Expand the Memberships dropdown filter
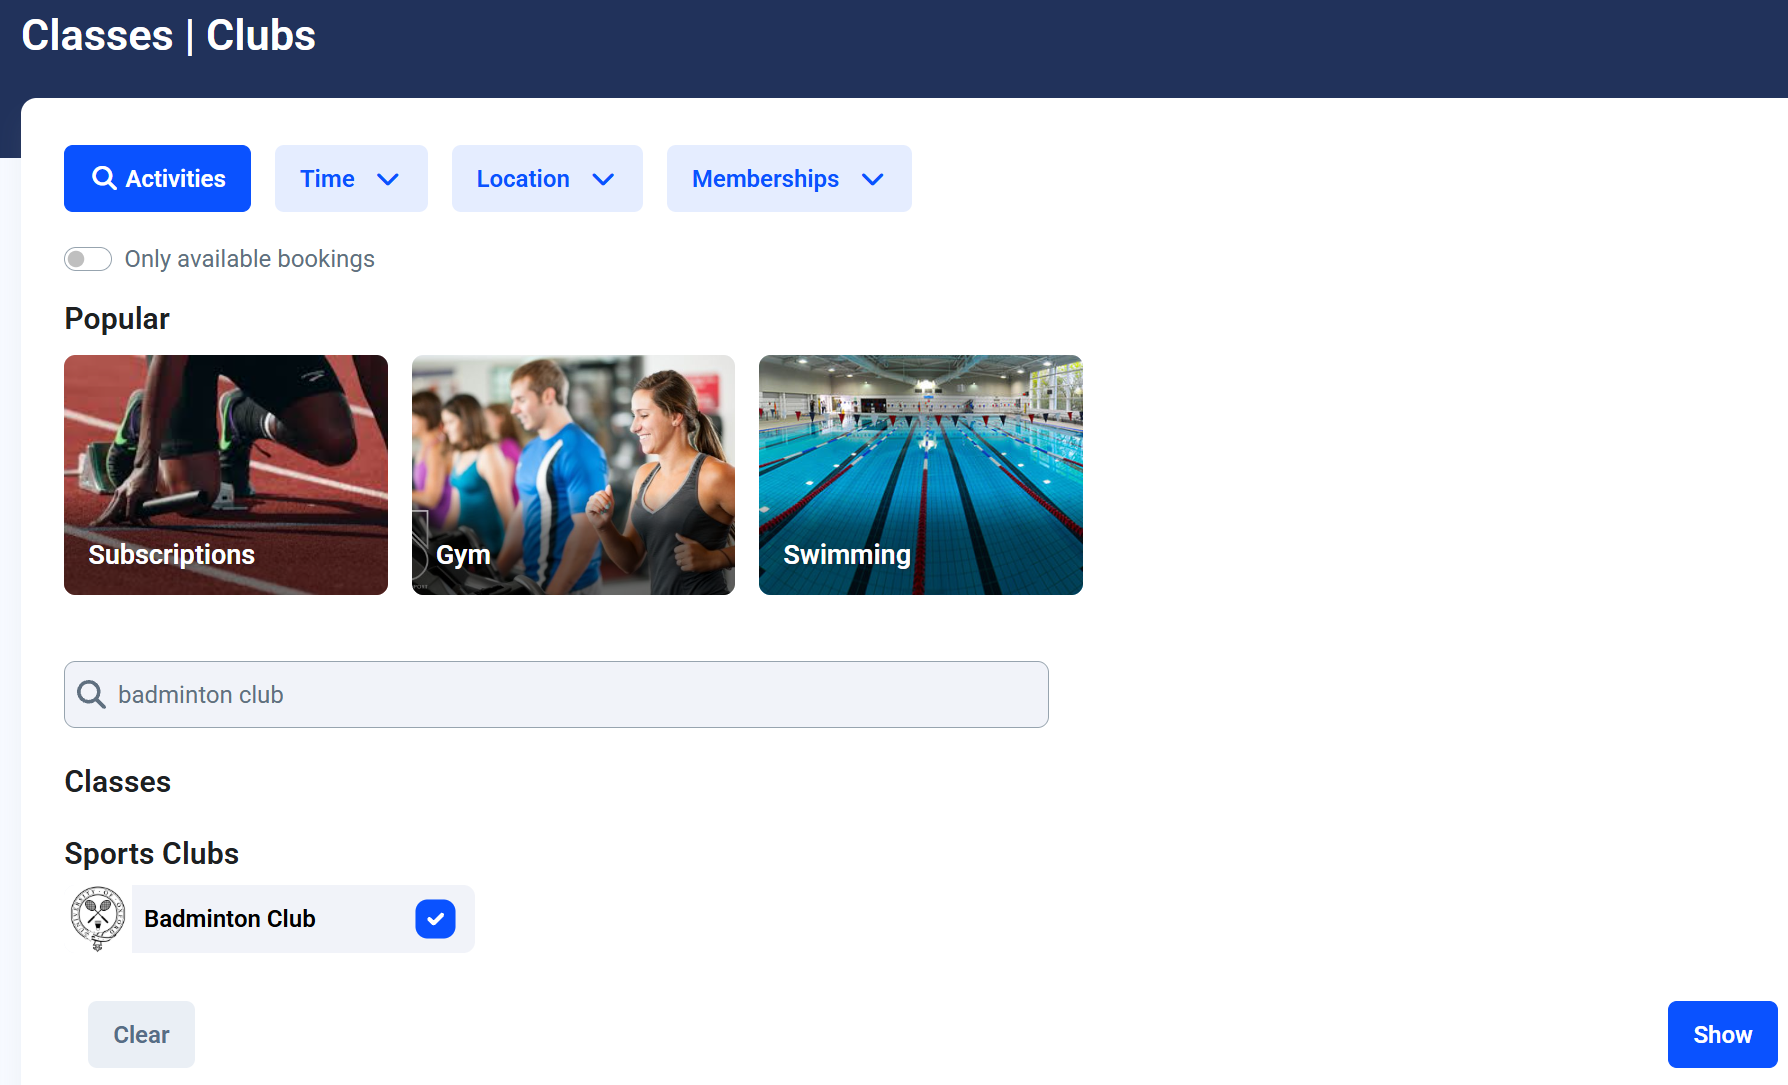 789,178
